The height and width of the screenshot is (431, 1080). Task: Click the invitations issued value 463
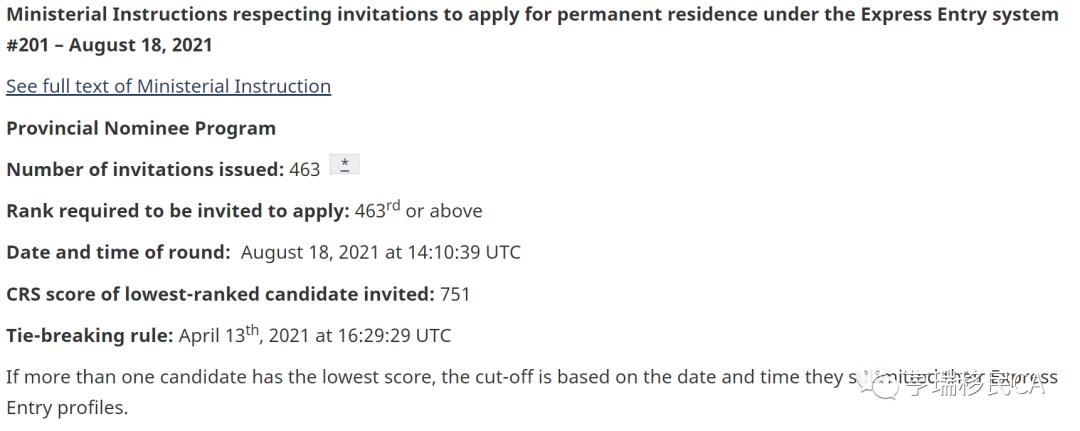(x=304, y=169)
